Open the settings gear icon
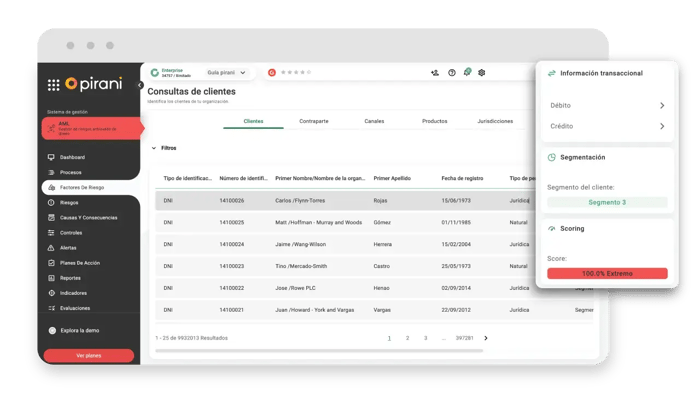700x393 pixels. (x=482, y=73)
